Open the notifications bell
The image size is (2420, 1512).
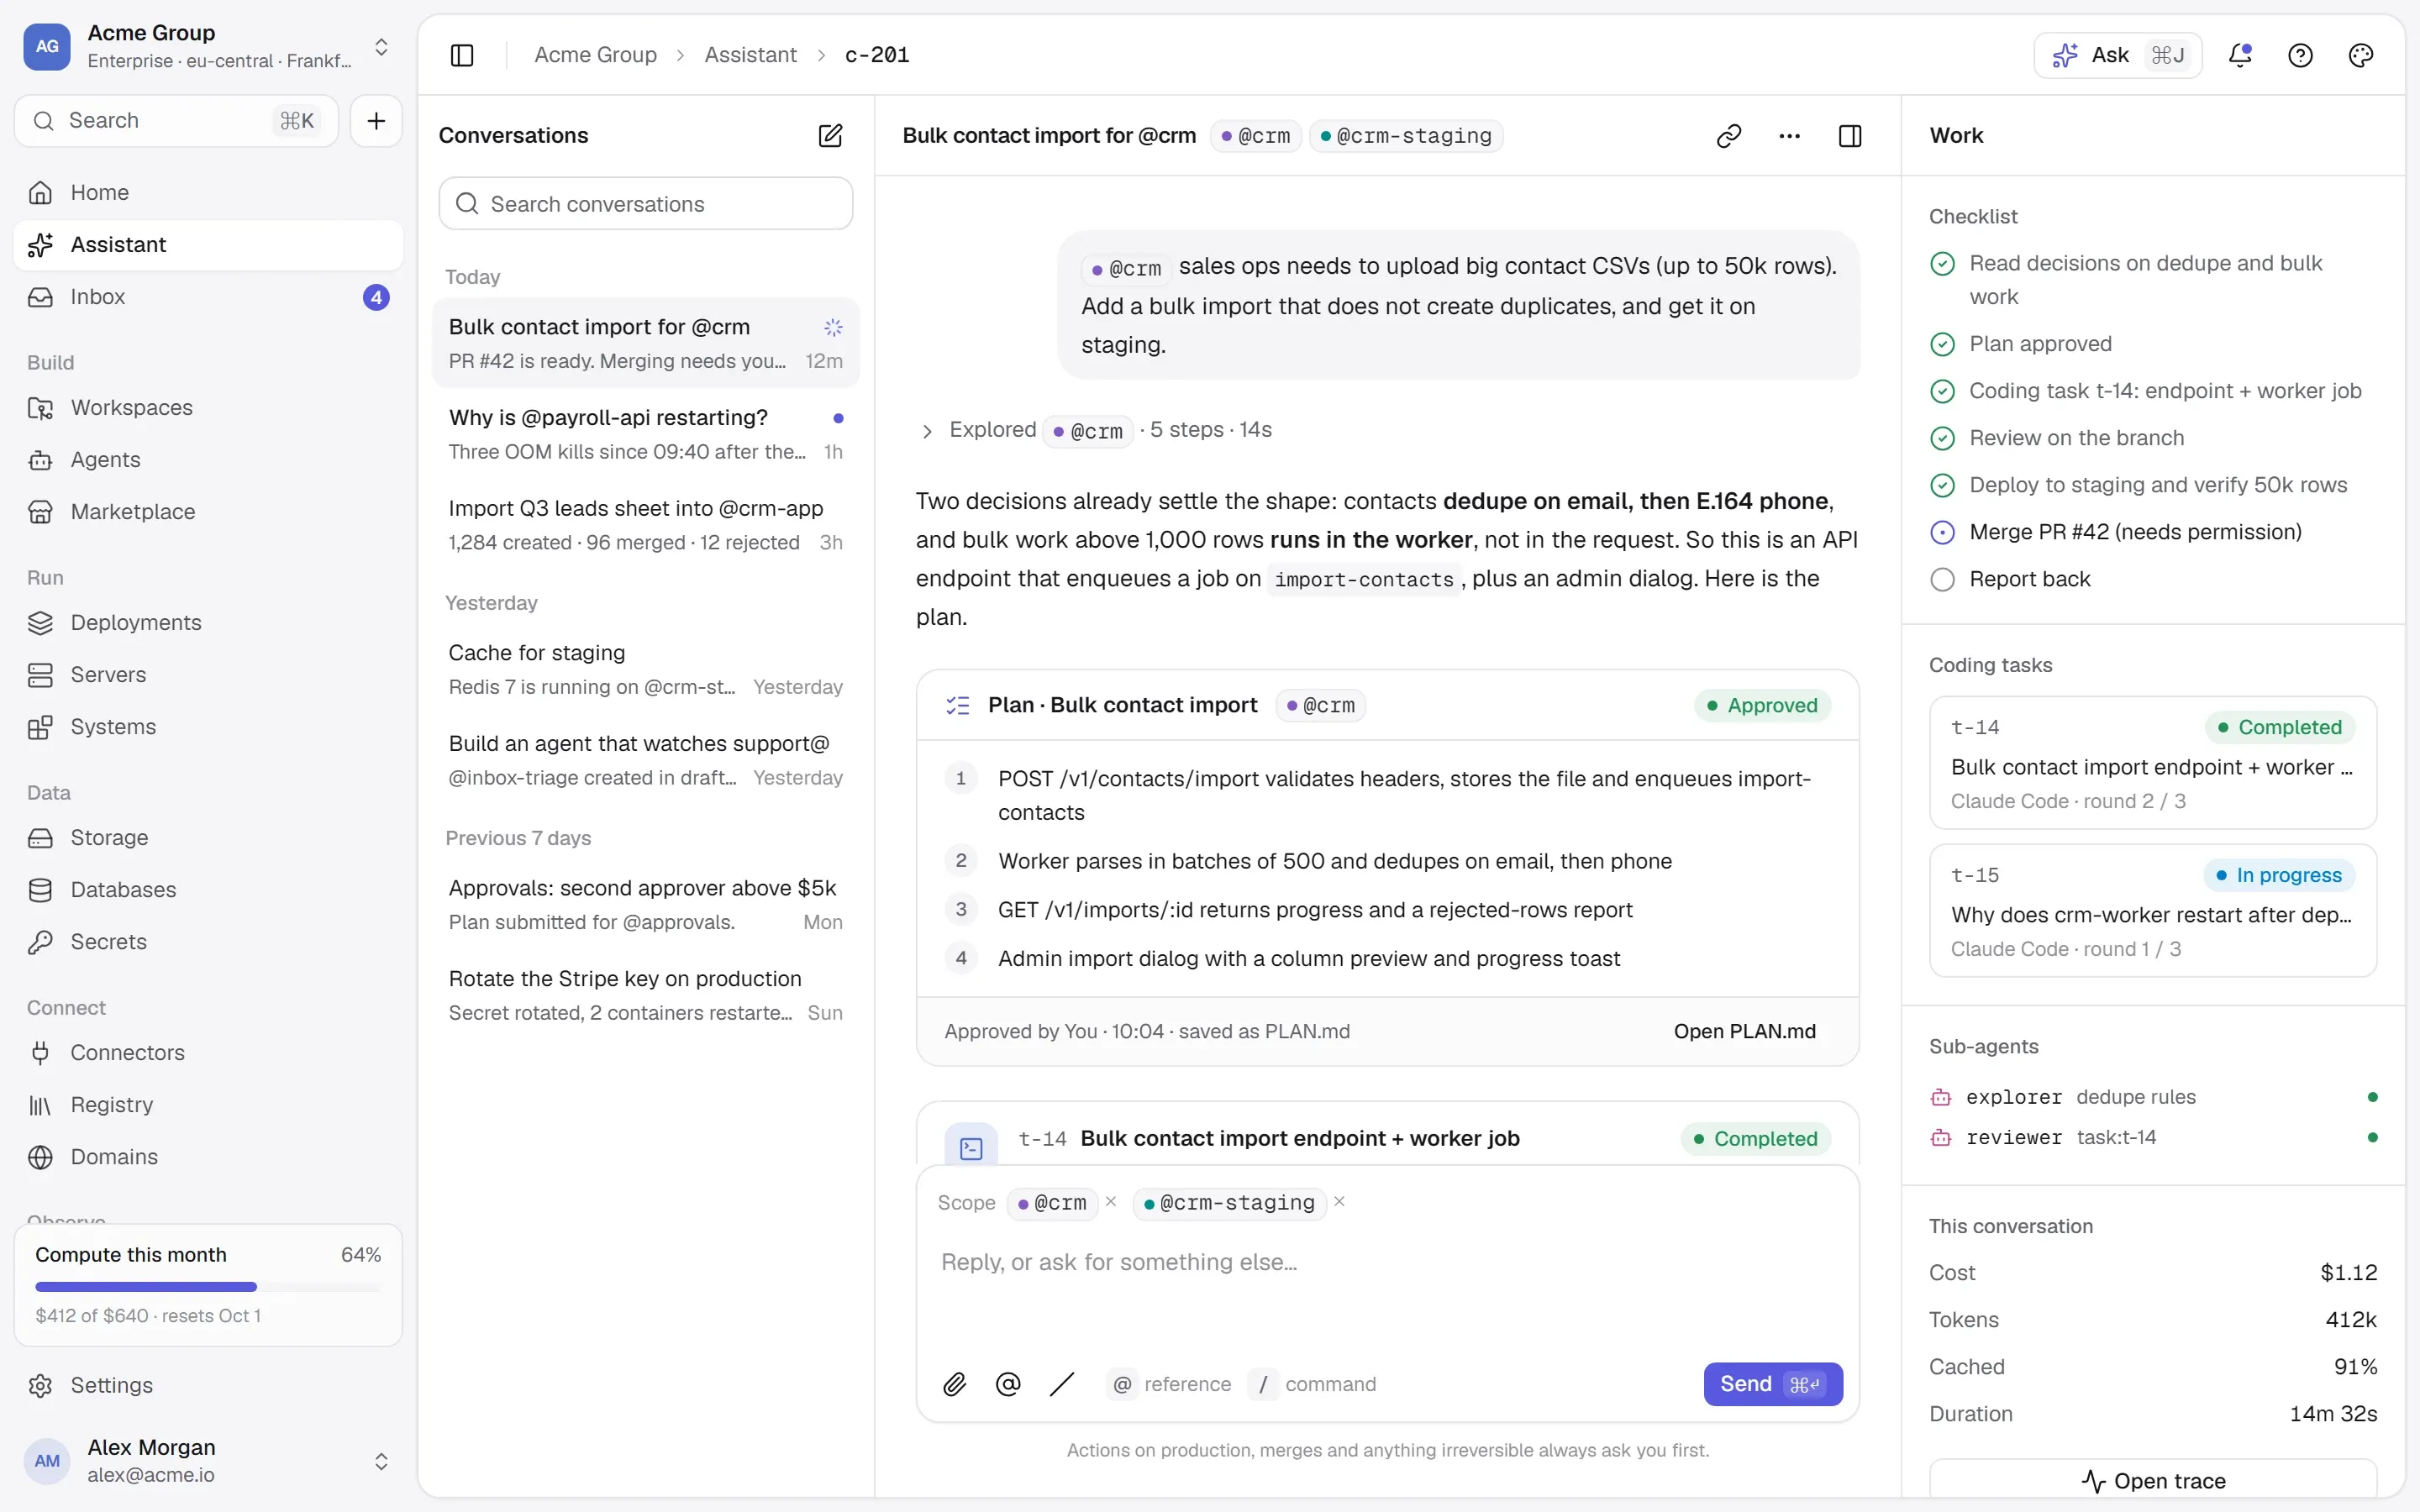[2240, 55]
